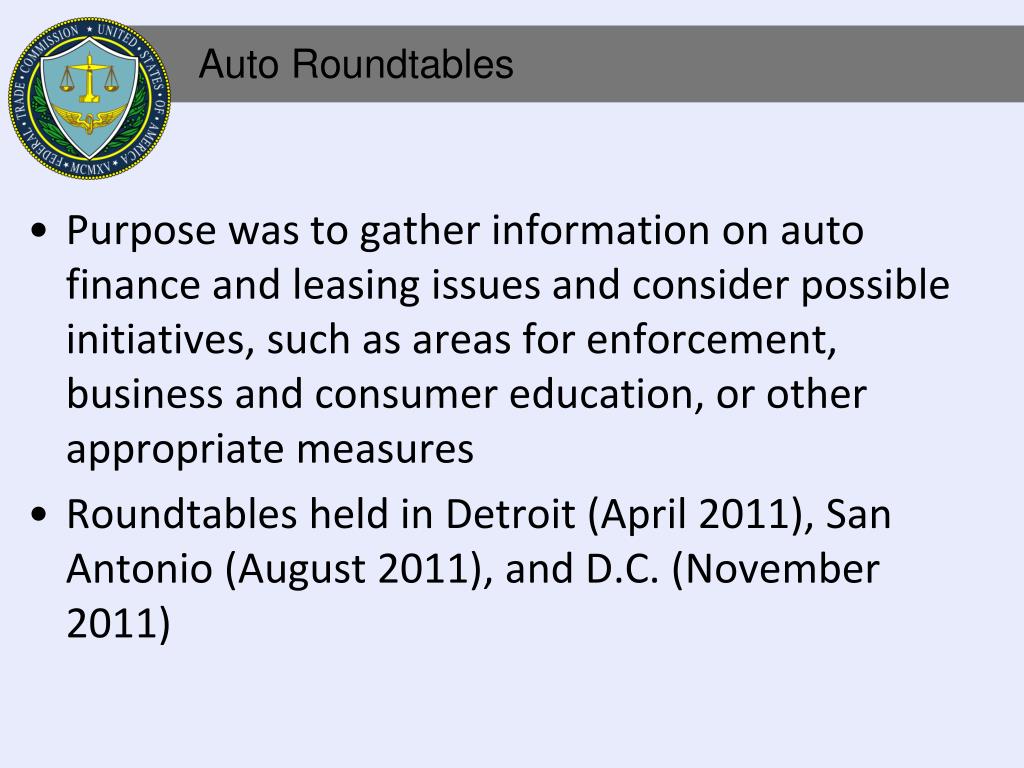Click the empty gray header bar area
Viewport: 1024px width, 768px height.
click(760, 66)
